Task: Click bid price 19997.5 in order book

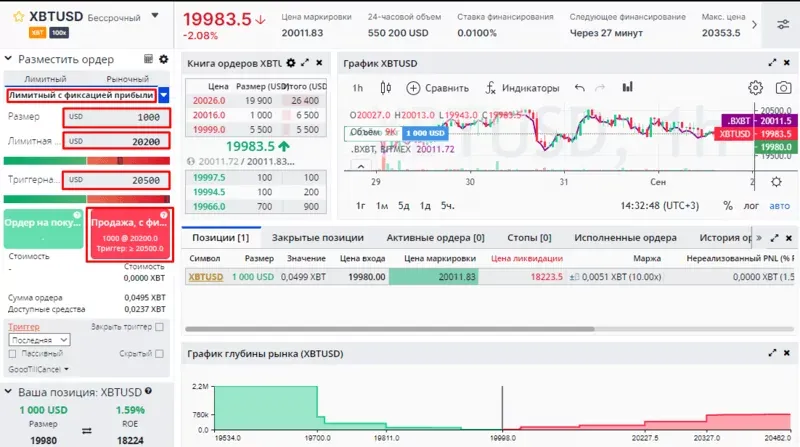Action: coord(209,178)
